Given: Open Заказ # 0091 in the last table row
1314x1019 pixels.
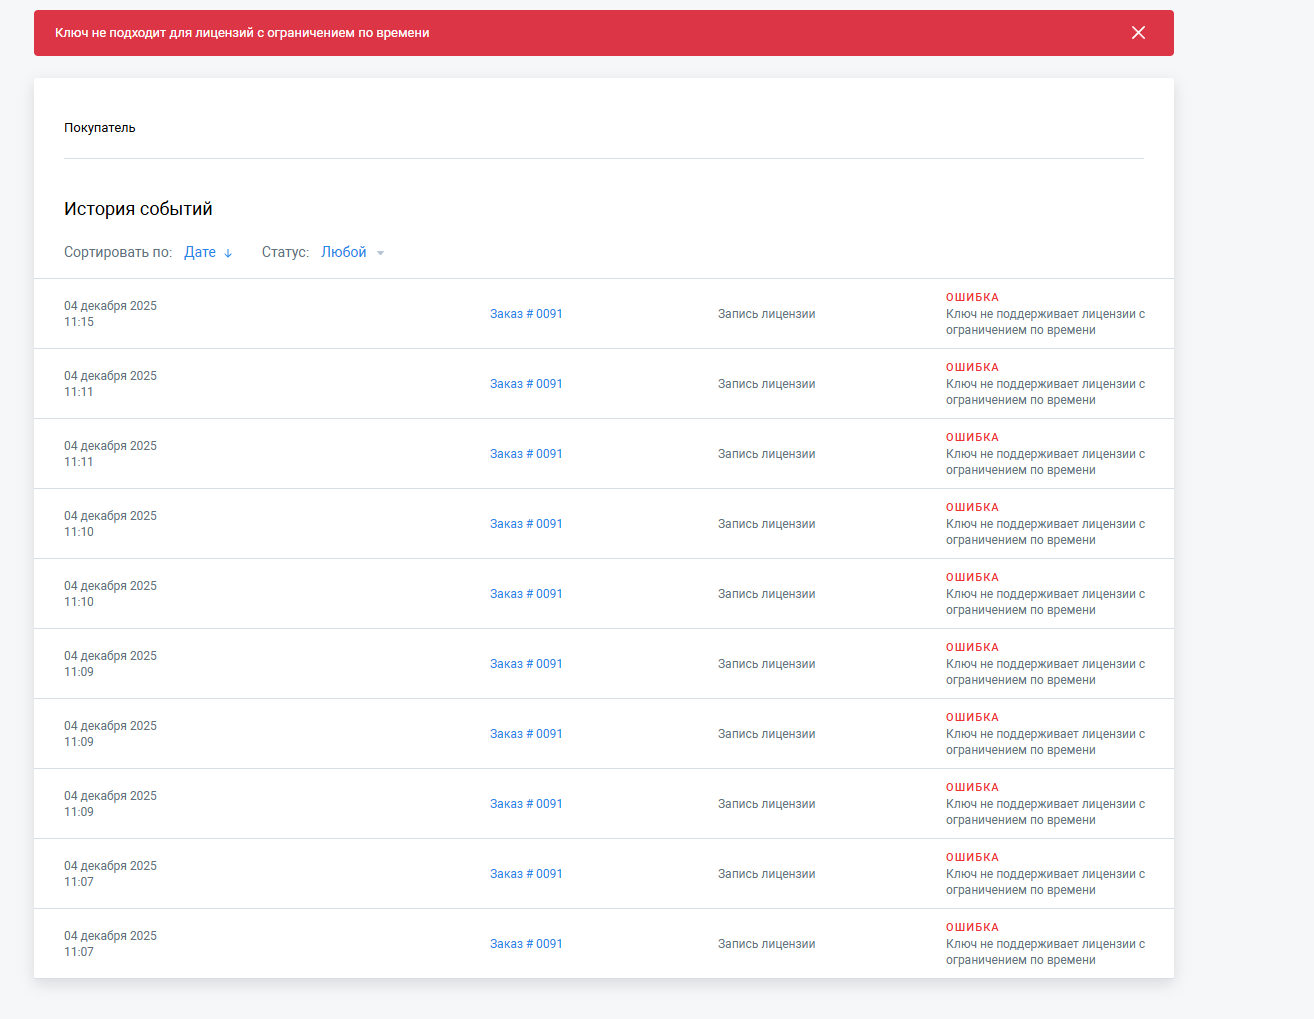Looking at the screenshot, I should [x=526, y=944].
